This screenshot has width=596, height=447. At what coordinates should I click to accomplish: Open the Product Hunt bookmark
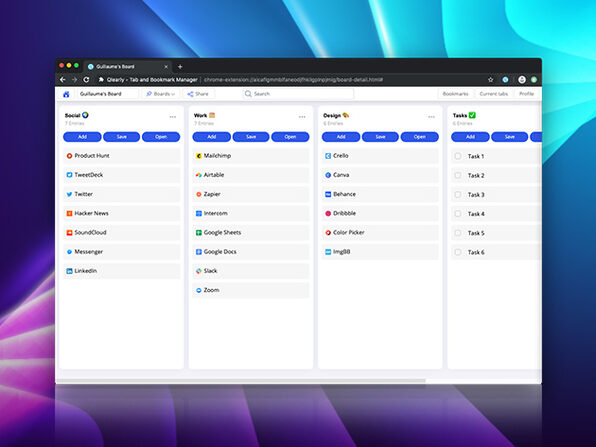point(122,156)
